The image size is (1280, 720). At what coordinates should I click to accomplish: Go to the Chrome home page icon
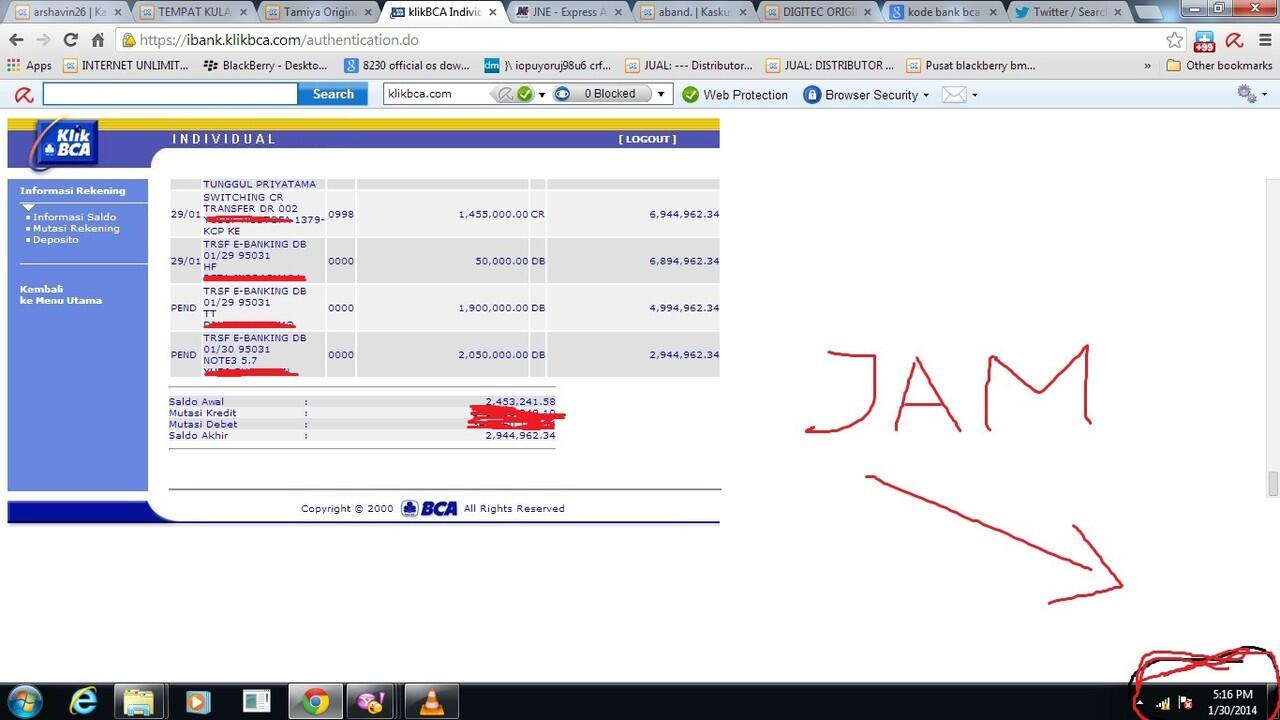(x=97, y=40)
